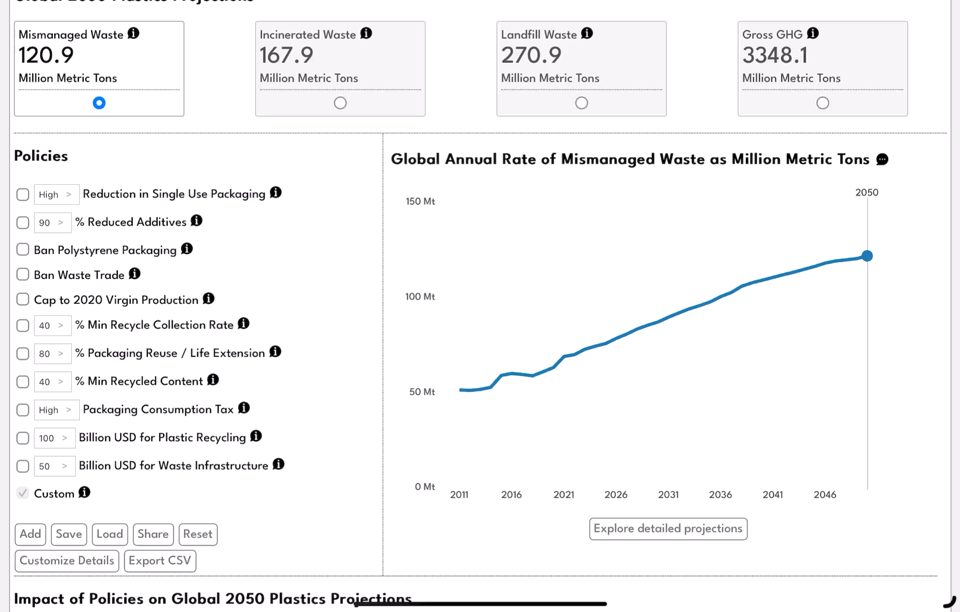Screen dimensions: 960x612
Task: Switch to the Incinerated Waste metric card
Action: point(340,102)
